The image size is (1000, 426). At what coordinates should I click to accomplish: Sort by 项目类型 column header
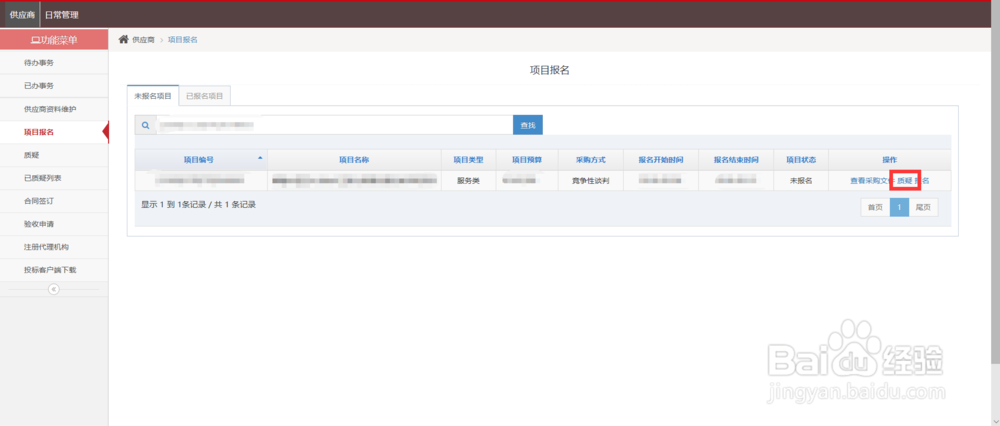point(468,159)
